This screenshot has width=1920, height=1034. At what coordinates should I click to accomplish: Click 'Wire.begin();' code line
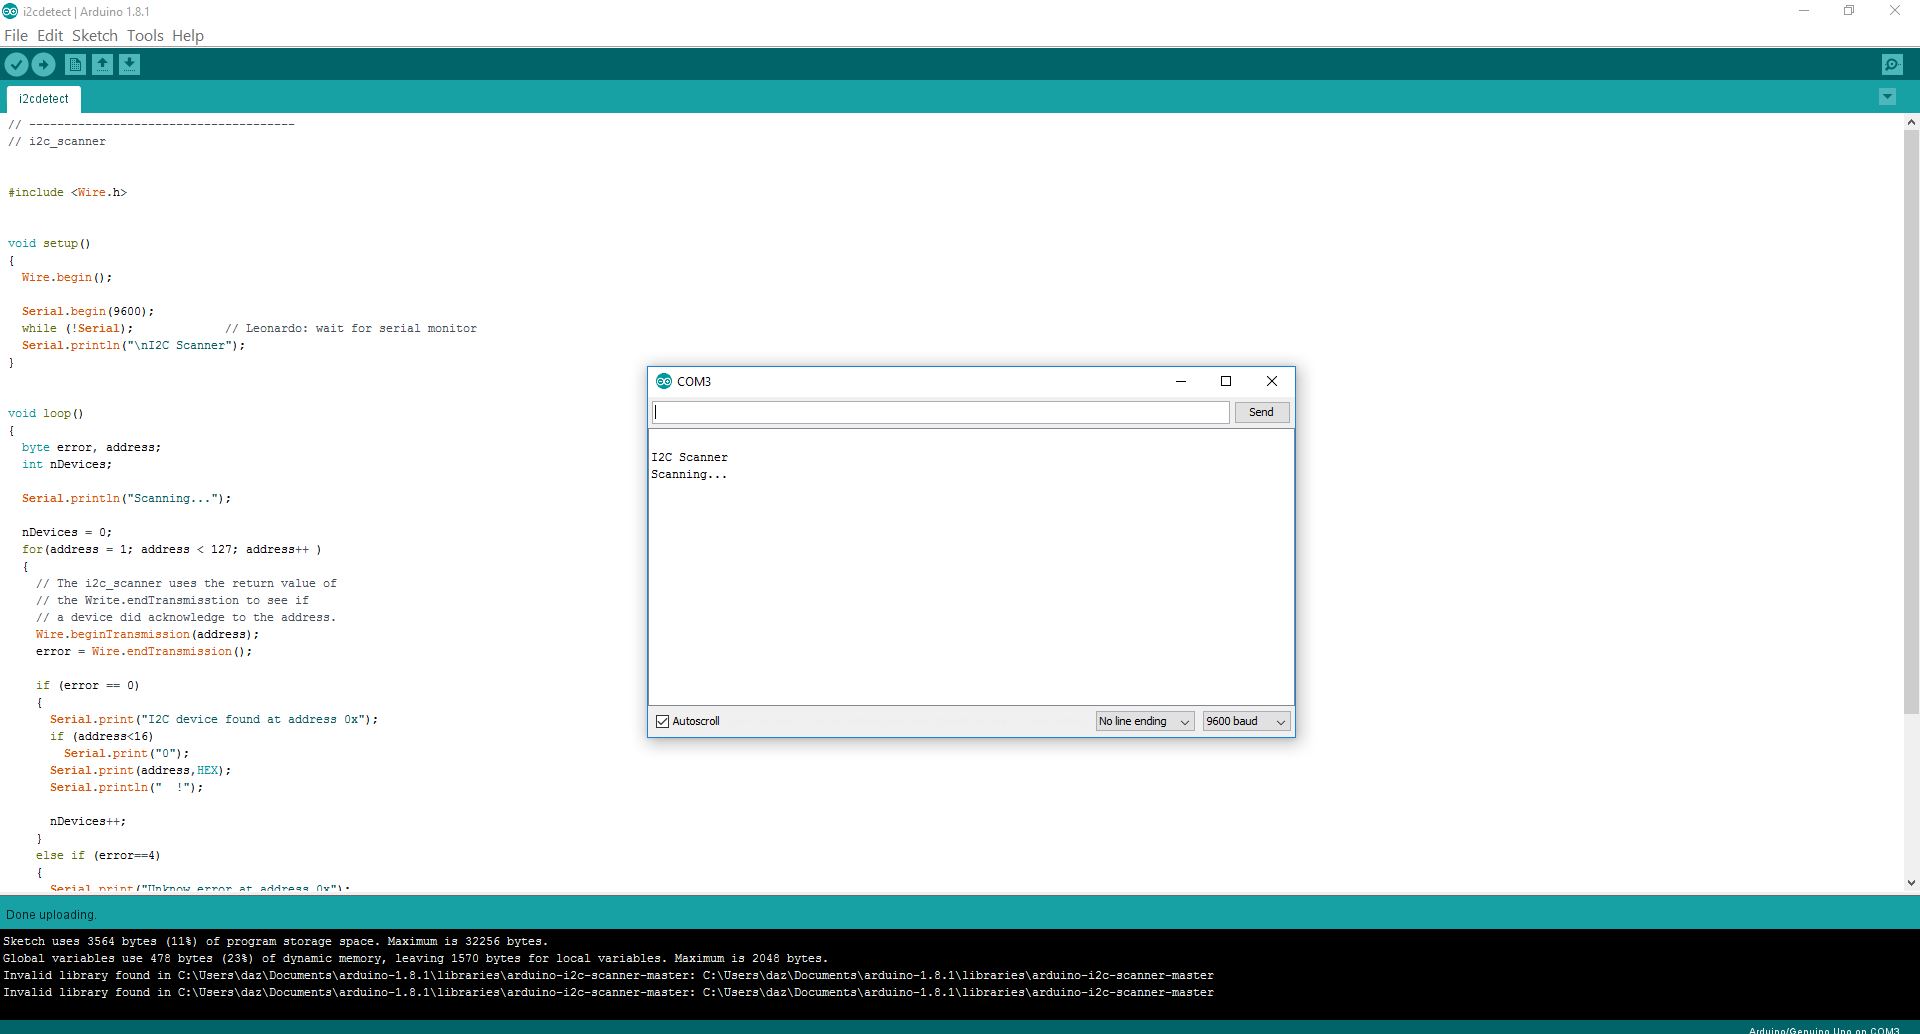[67, 277]
